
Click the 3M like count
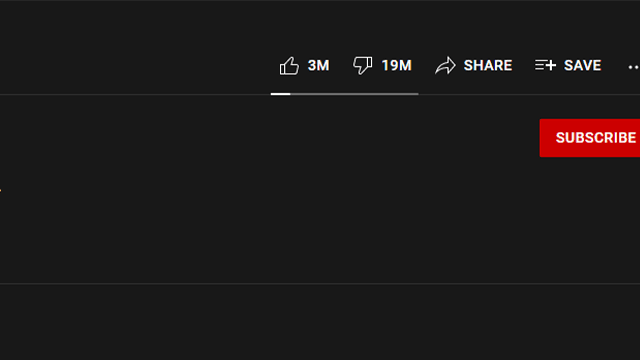pyautogui.click(x=318, y=65)
